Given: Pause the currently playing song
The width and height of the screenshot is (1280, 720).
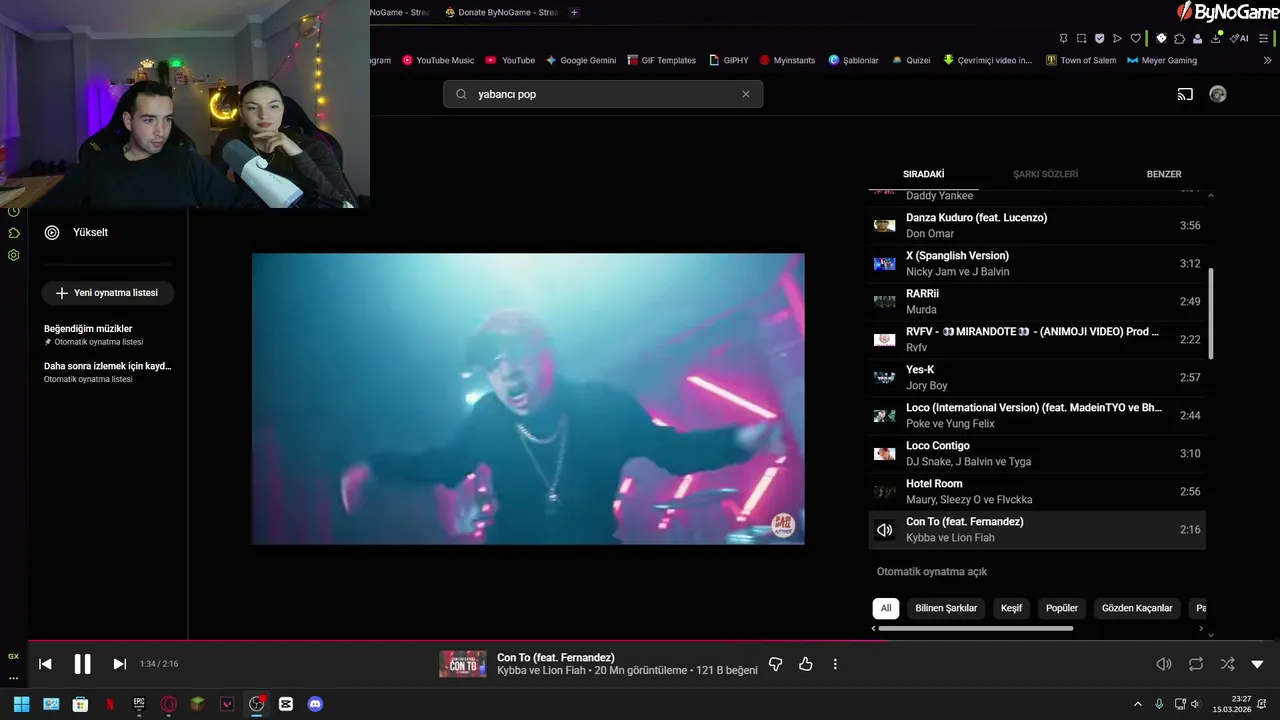Looking at the screenshot, I should pyautogui.click(x=82, y=664).
